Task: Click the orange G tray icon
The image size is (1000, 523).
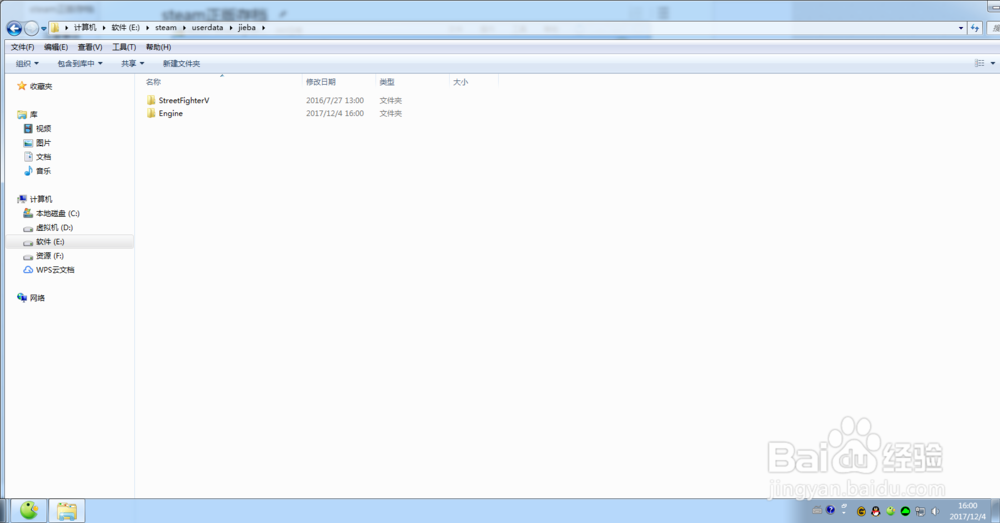Action: point(861,511)
